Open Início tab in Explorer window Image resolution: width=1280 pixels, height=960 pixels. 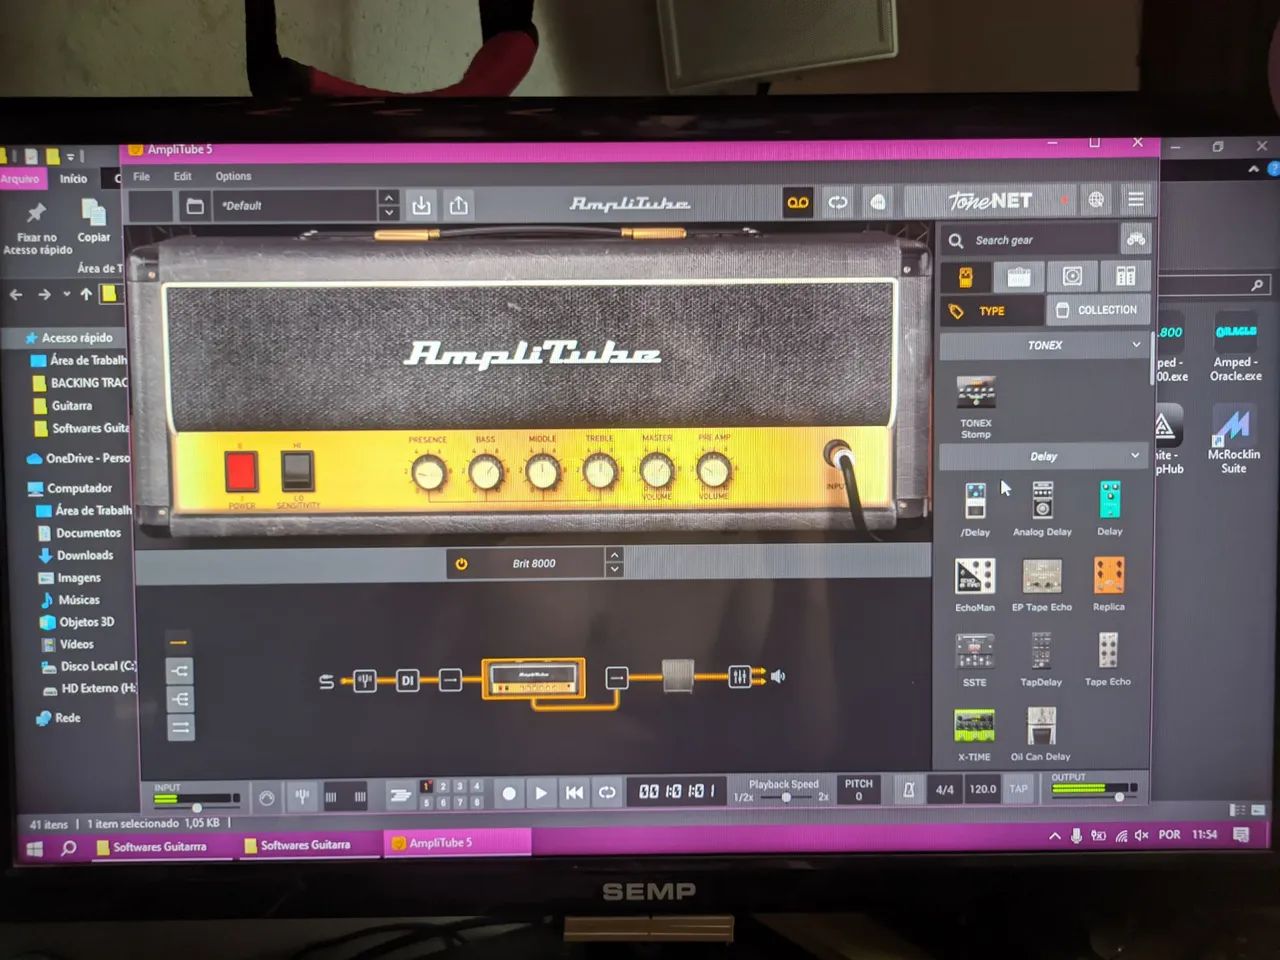click(73, 179)
